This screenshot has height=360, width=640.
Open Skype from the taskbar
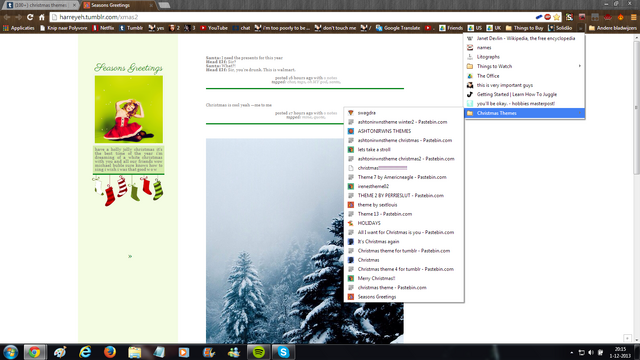(283, 352)
